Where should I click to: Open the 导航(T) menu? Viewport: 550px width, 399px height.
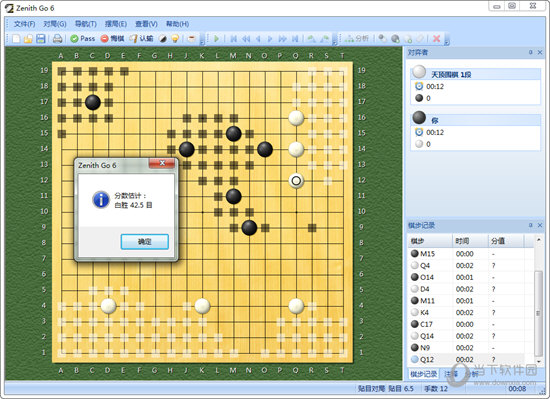(86, 24)
